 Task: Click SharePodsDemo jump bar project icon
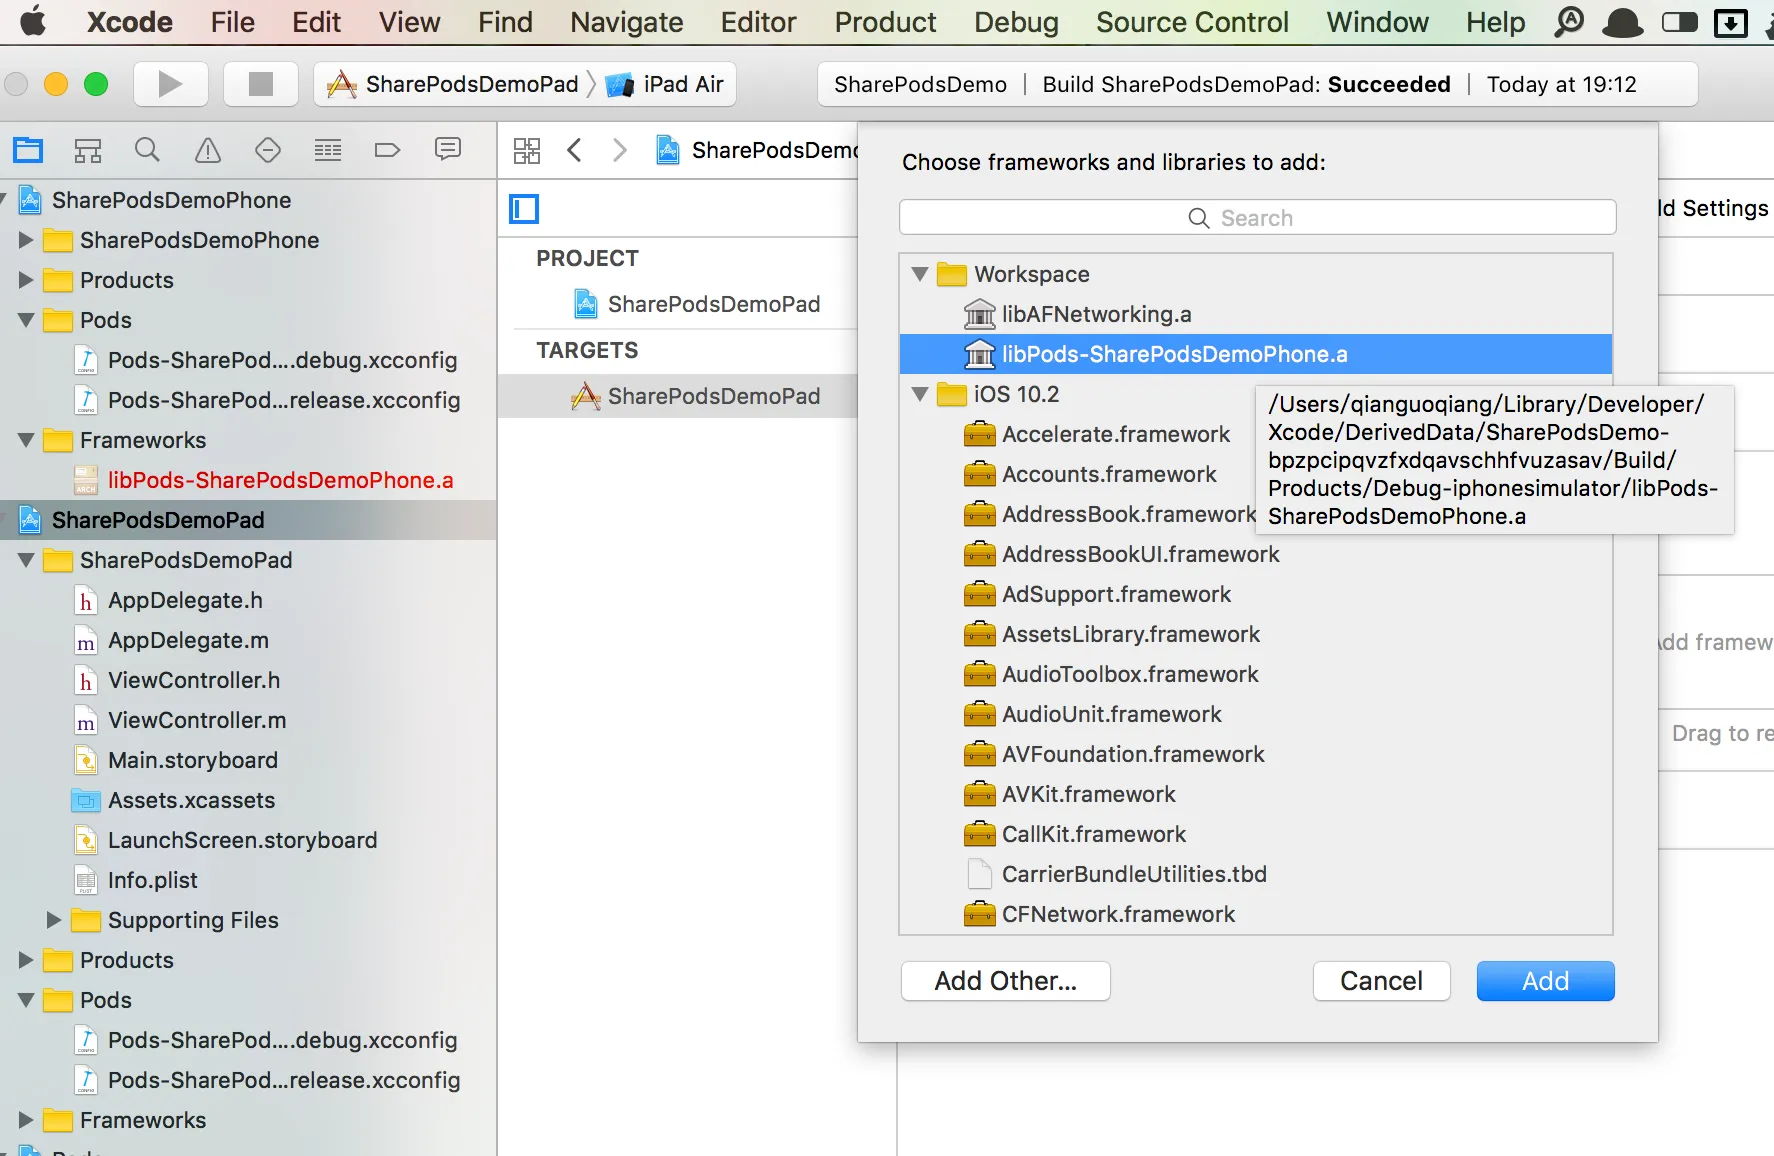(x=668, y=150)
